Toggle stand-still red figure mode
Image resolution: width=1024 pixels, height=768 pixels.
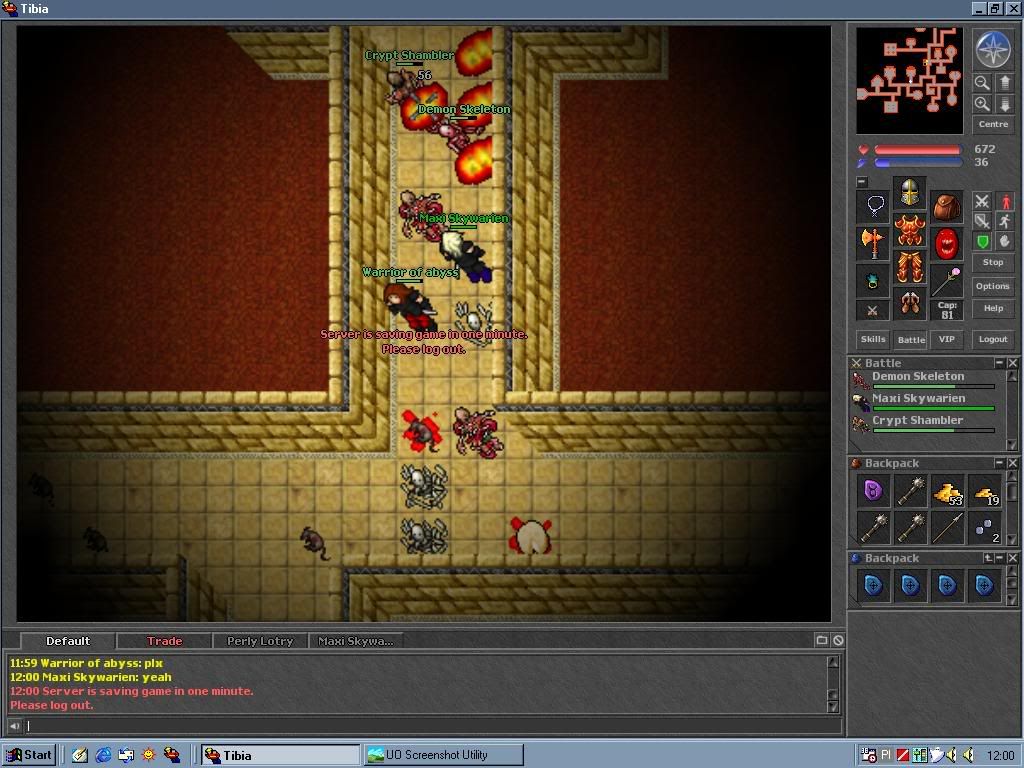click(x=1004, y=201)
